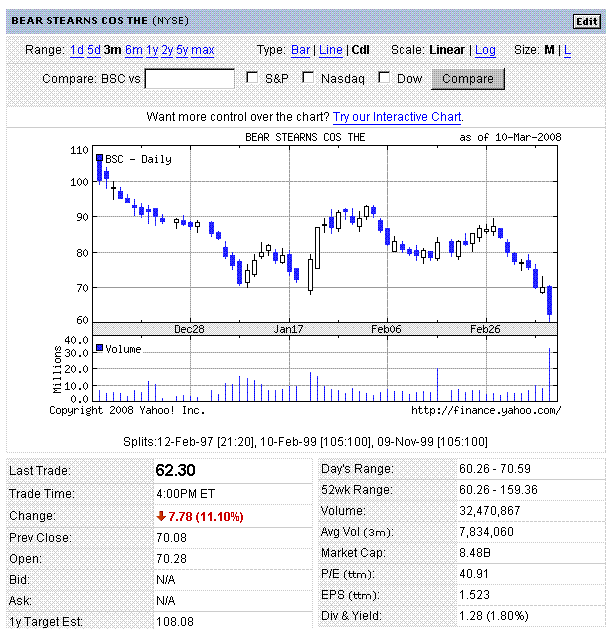
Task: Tick the Nasdaq comparison checkbox
Action: coord(308,78)
